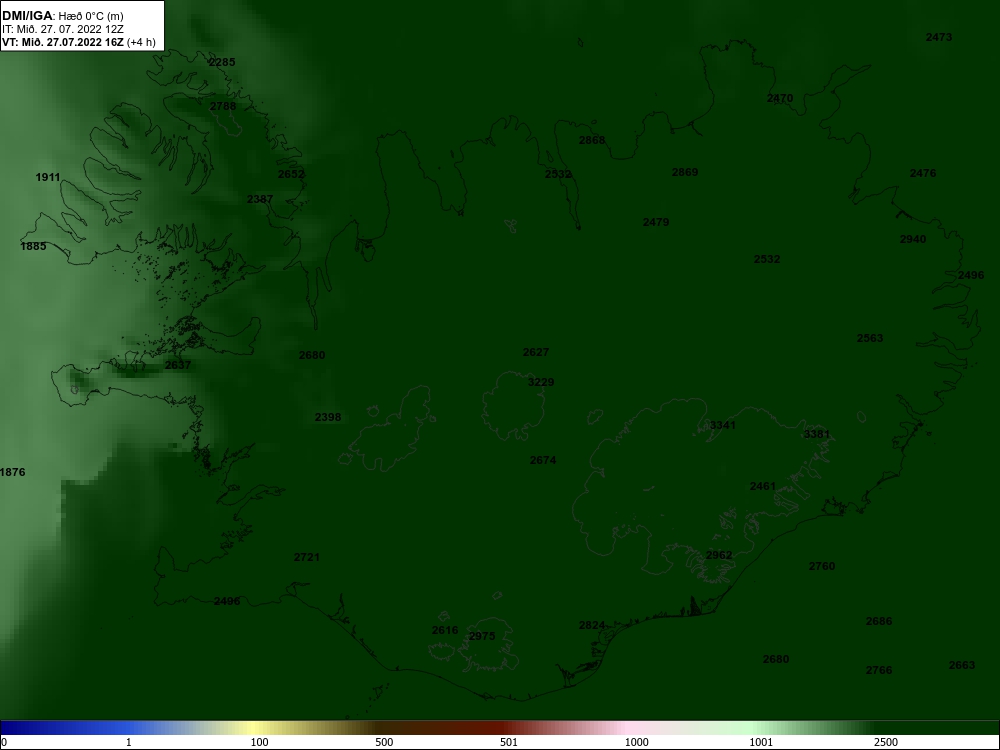This screenshot has height=750, width=1000.
Task: Click the 3381 height label
Action: [x=817, y=434]
